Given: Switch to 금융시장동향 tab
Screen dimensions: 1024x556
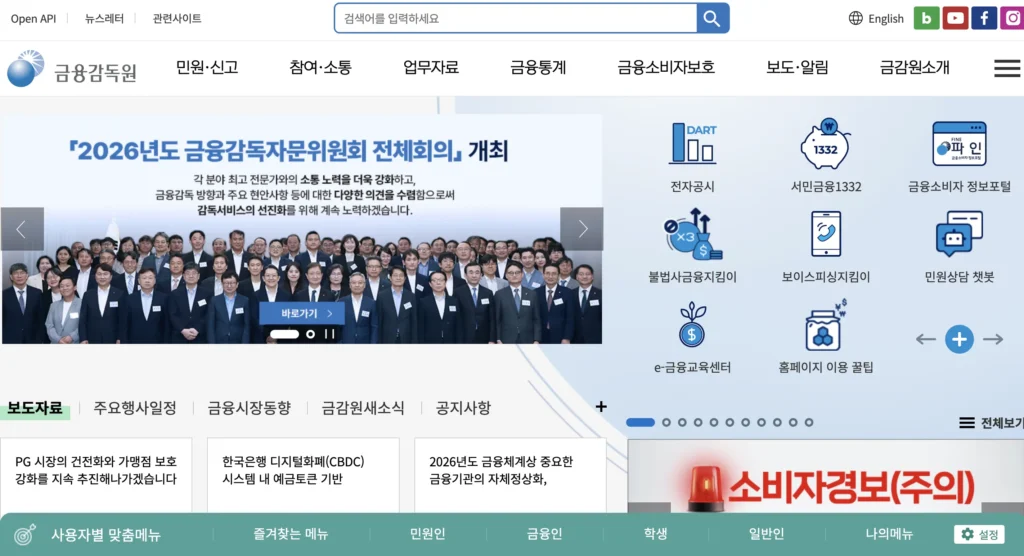Looking at the screenshot, I should pyautogui.click(x=249, y=408).
